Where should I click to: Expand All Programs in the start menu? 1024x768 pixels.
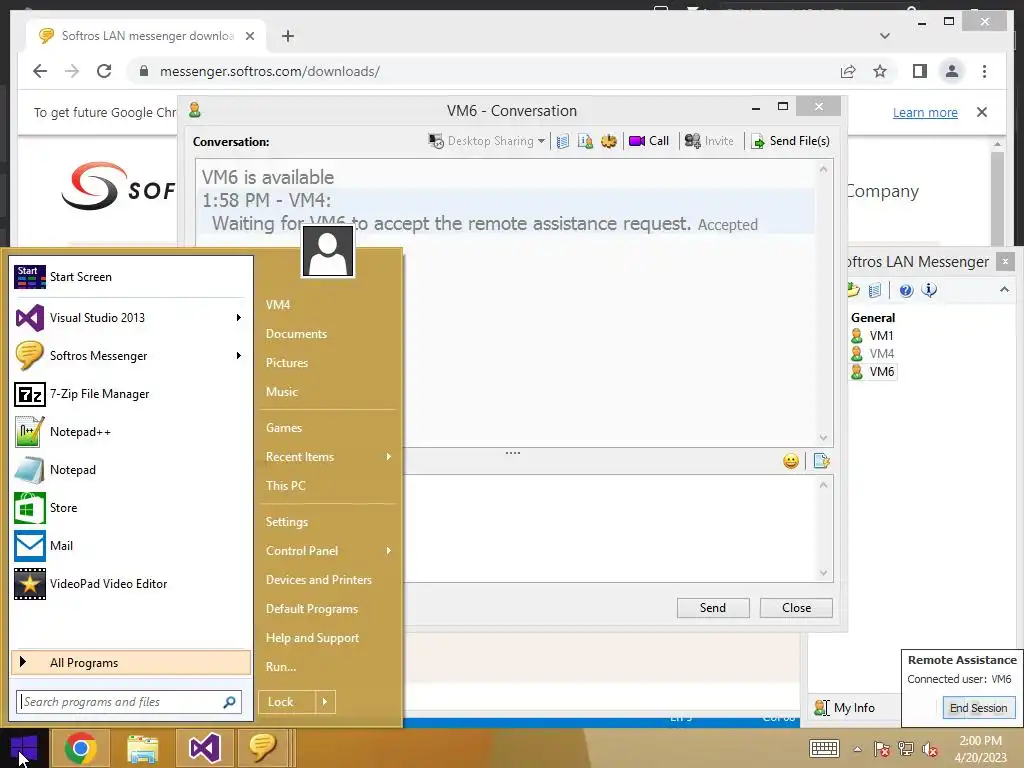tap(131, 662)
